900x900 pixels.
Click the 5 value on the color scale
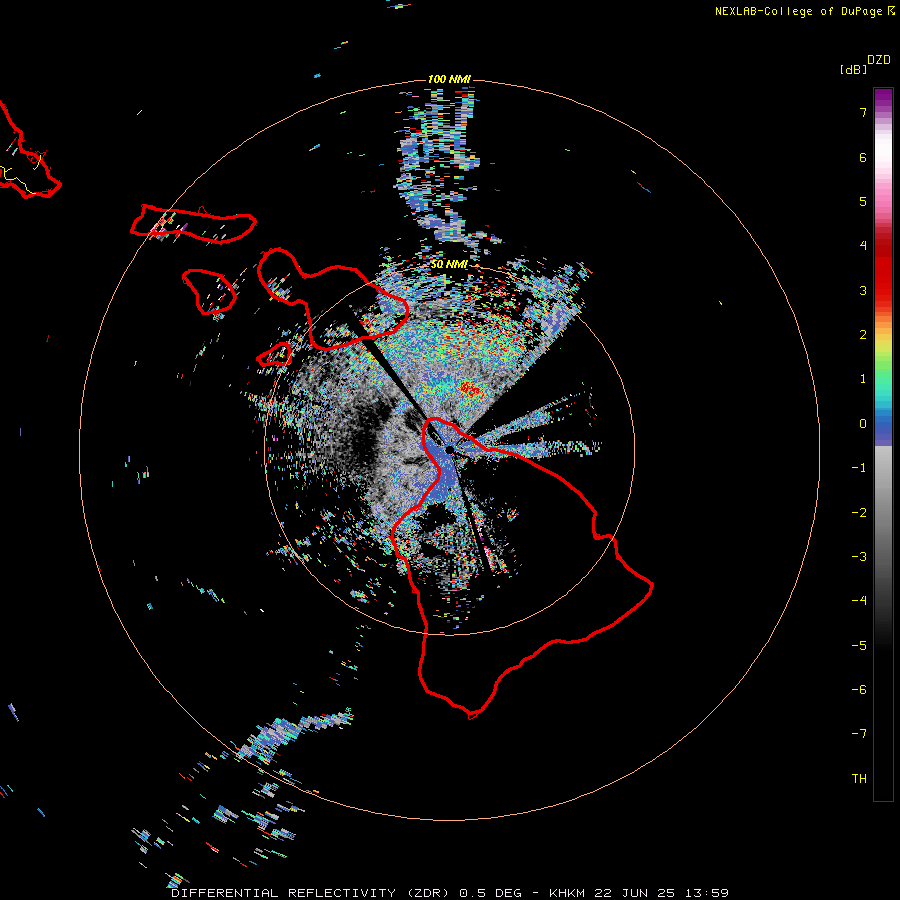(x=863, y=201)
